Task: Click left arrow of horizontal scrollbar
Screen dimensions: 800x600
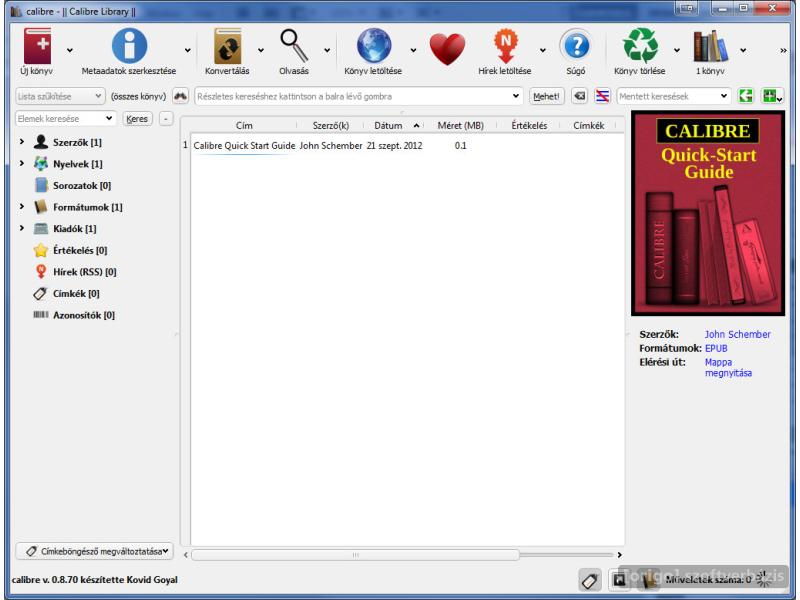Action: point(186,555)
